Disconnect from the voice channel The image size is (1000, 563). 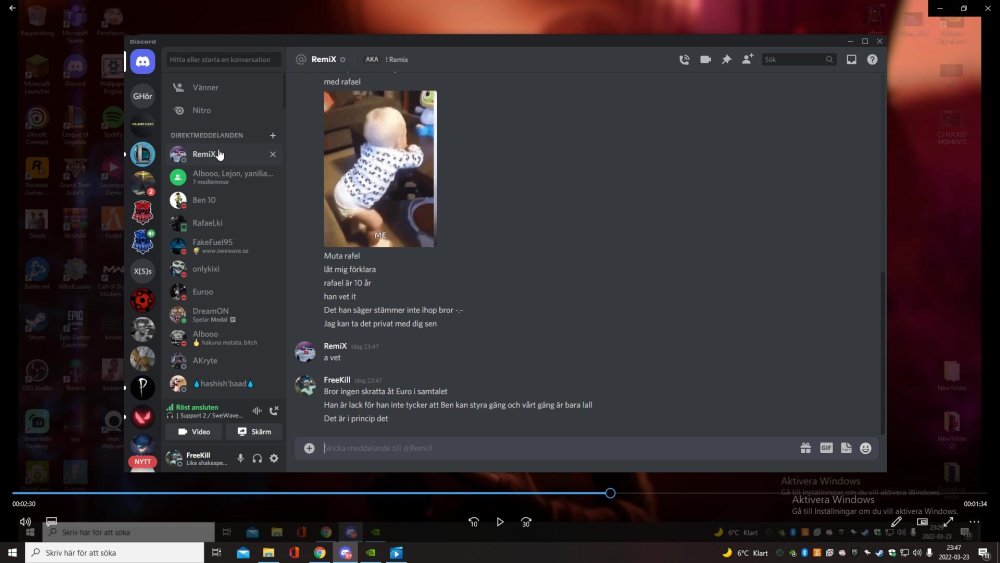tap(274, 411)
